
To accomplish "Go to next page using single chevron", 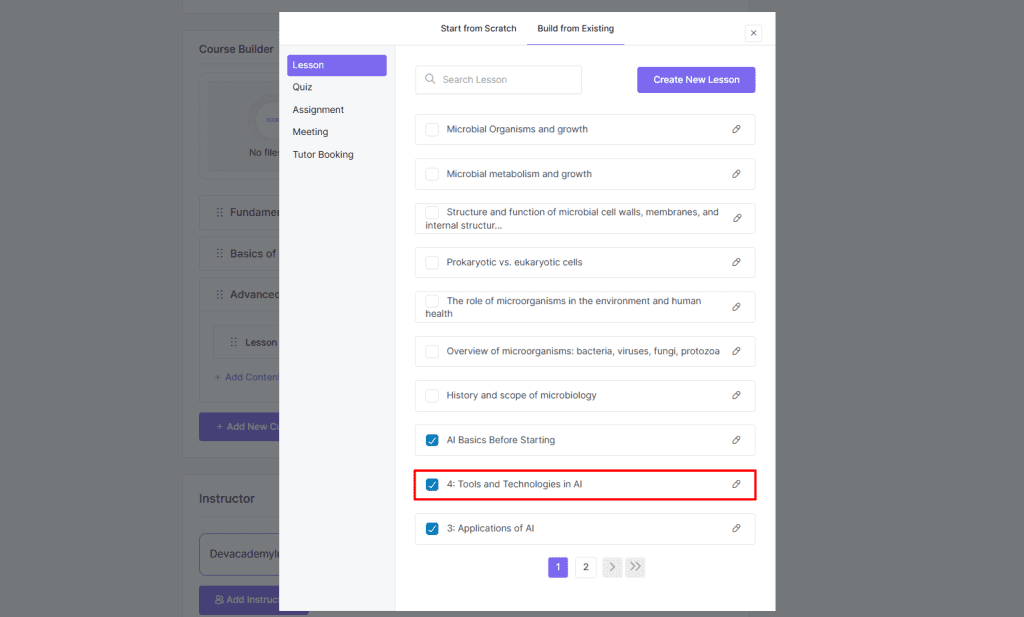I will click(612, 567).
